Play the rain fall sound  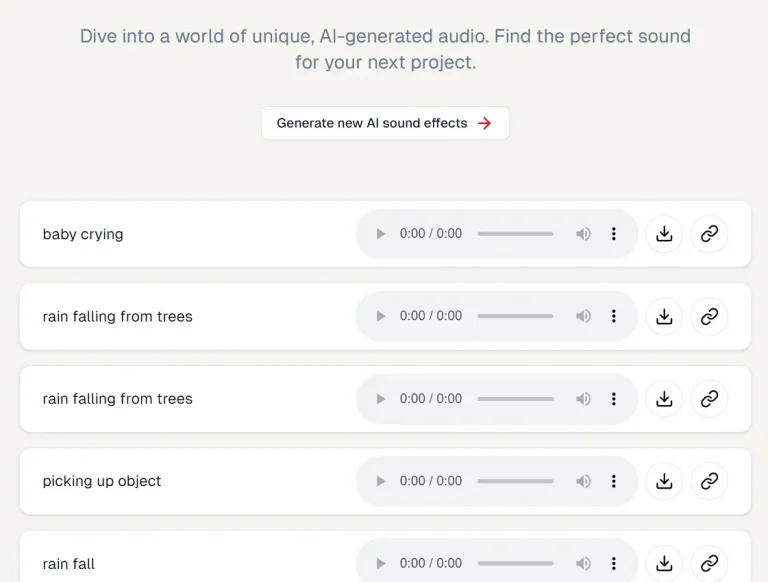(381, 563)
